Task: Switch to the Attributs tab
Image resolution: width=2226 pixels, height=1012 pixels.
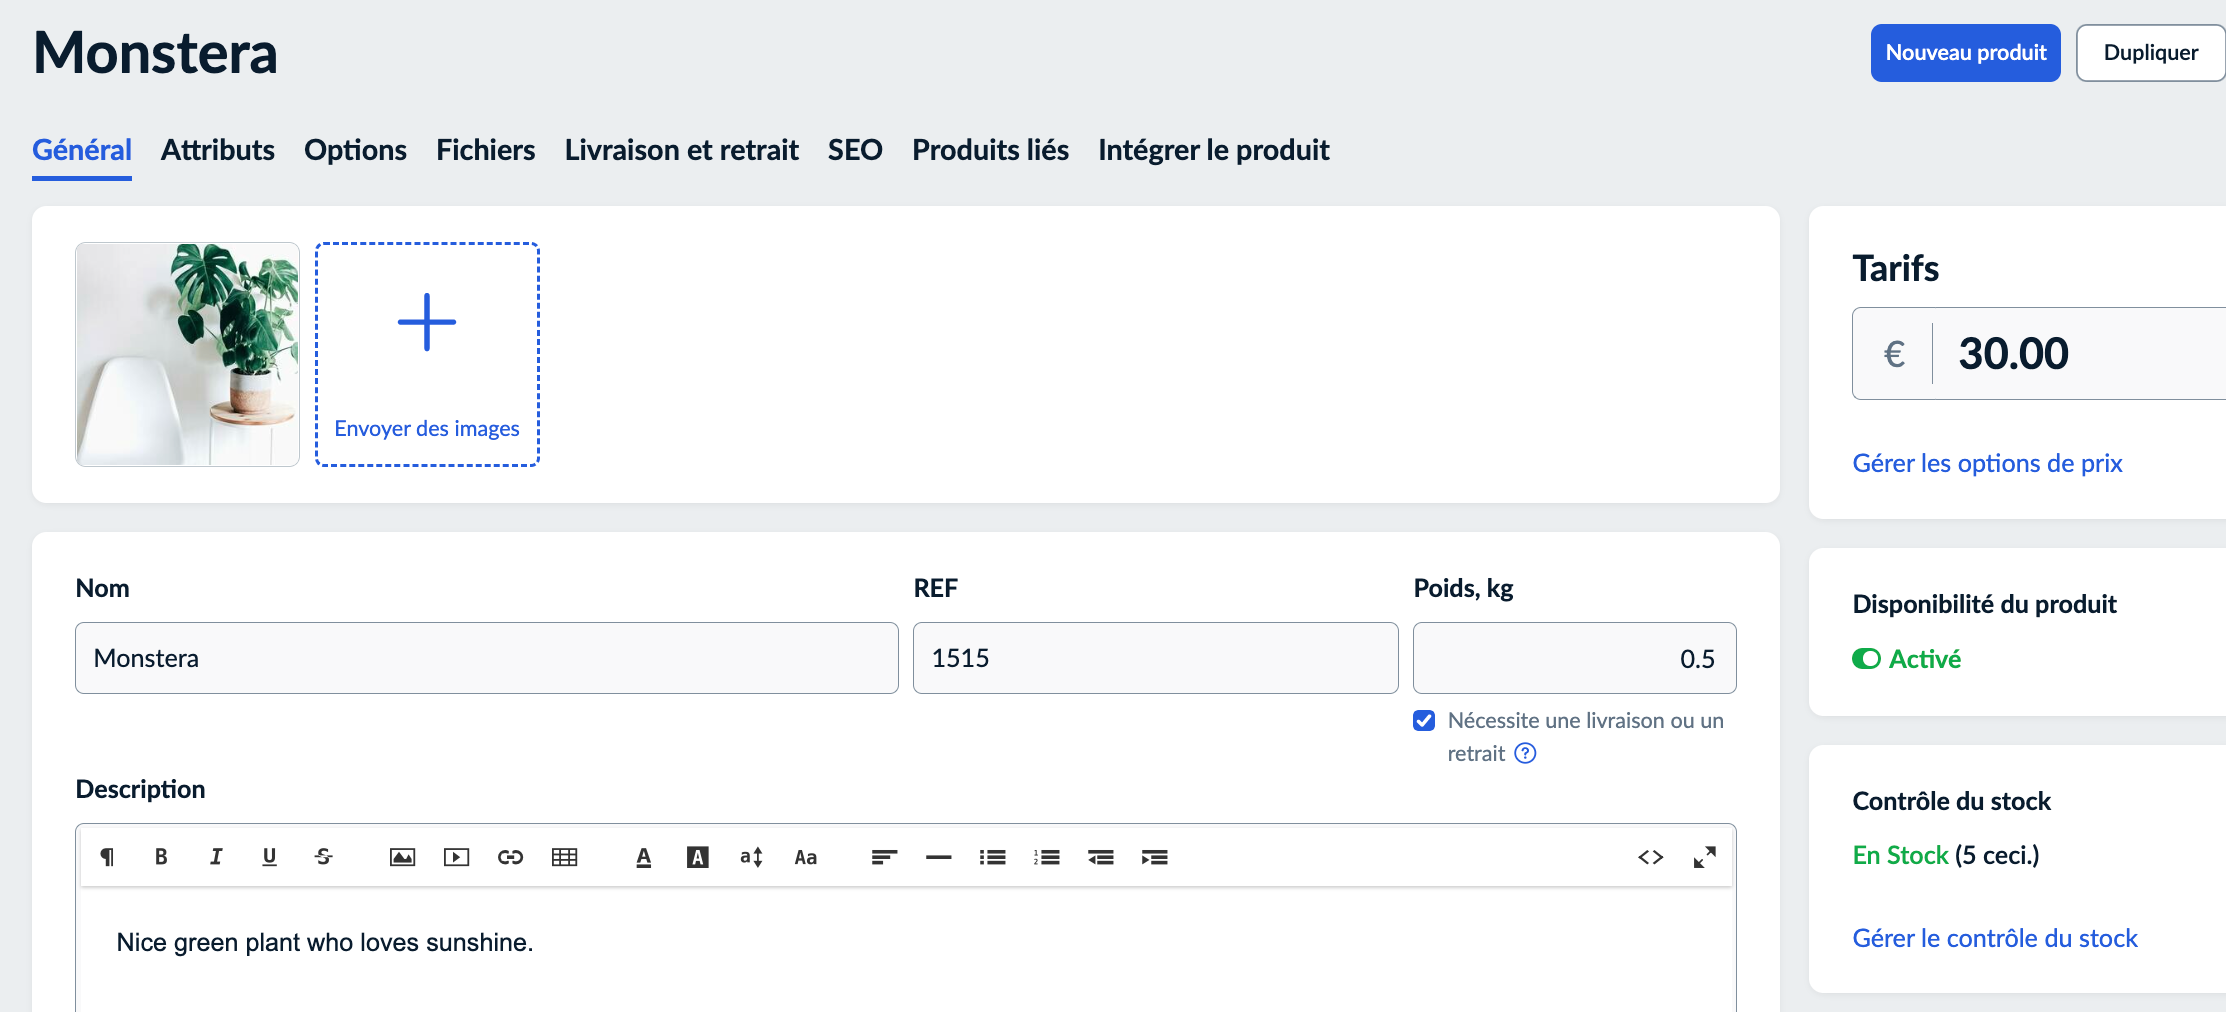Action: pos(217,150)
